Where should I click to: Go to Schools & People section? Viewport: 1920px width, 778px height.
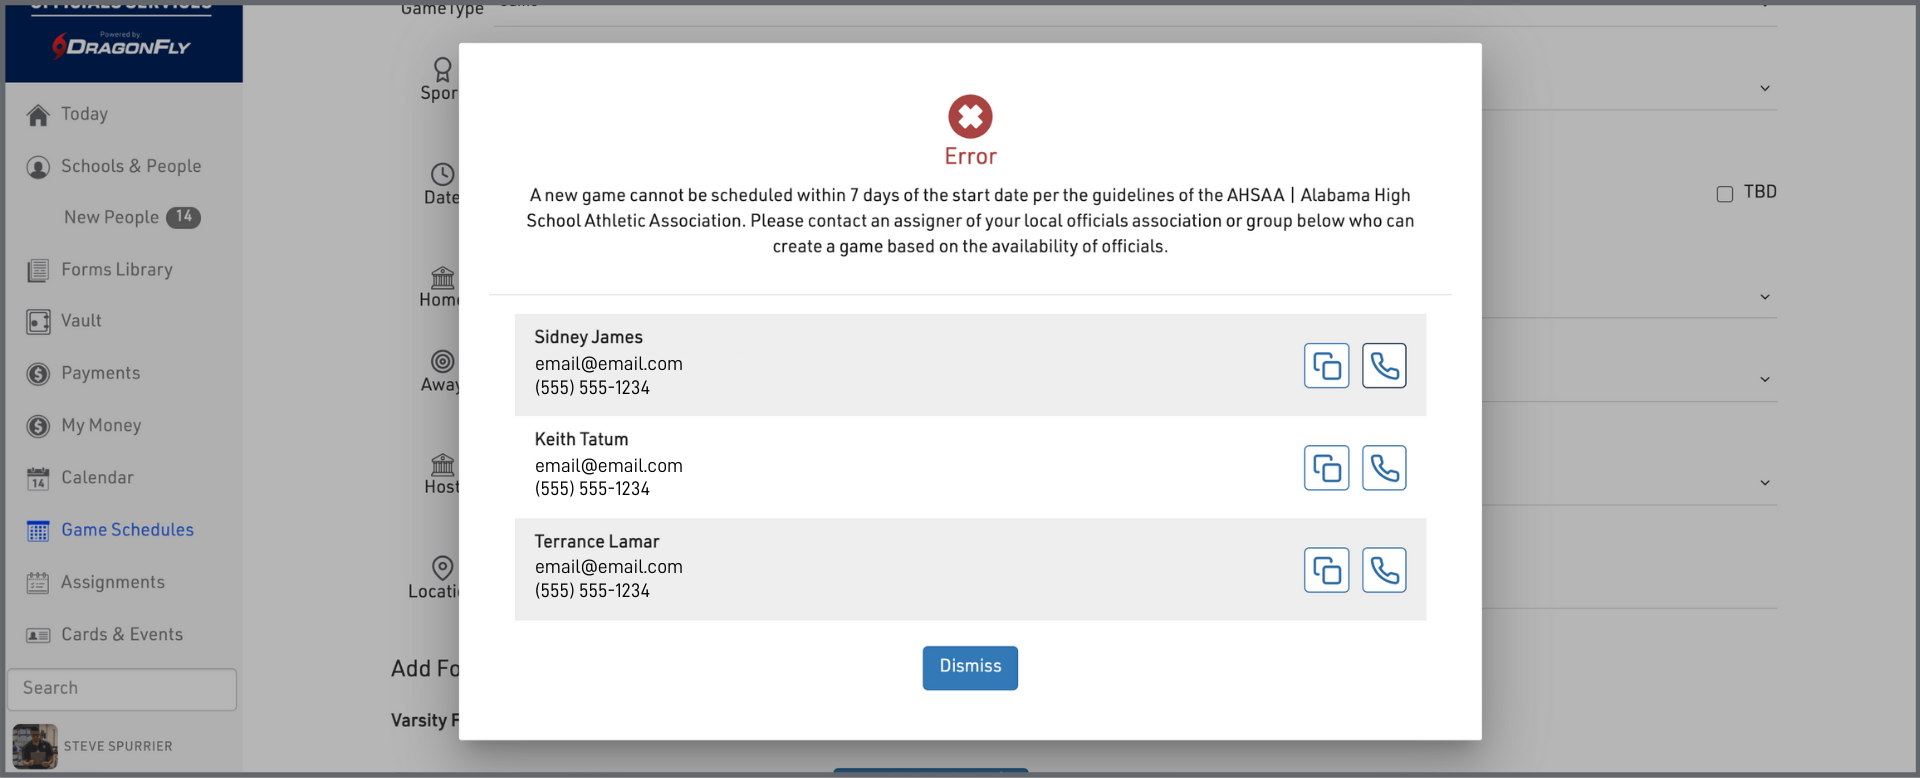pyautogui.click(x=130, y=166)
